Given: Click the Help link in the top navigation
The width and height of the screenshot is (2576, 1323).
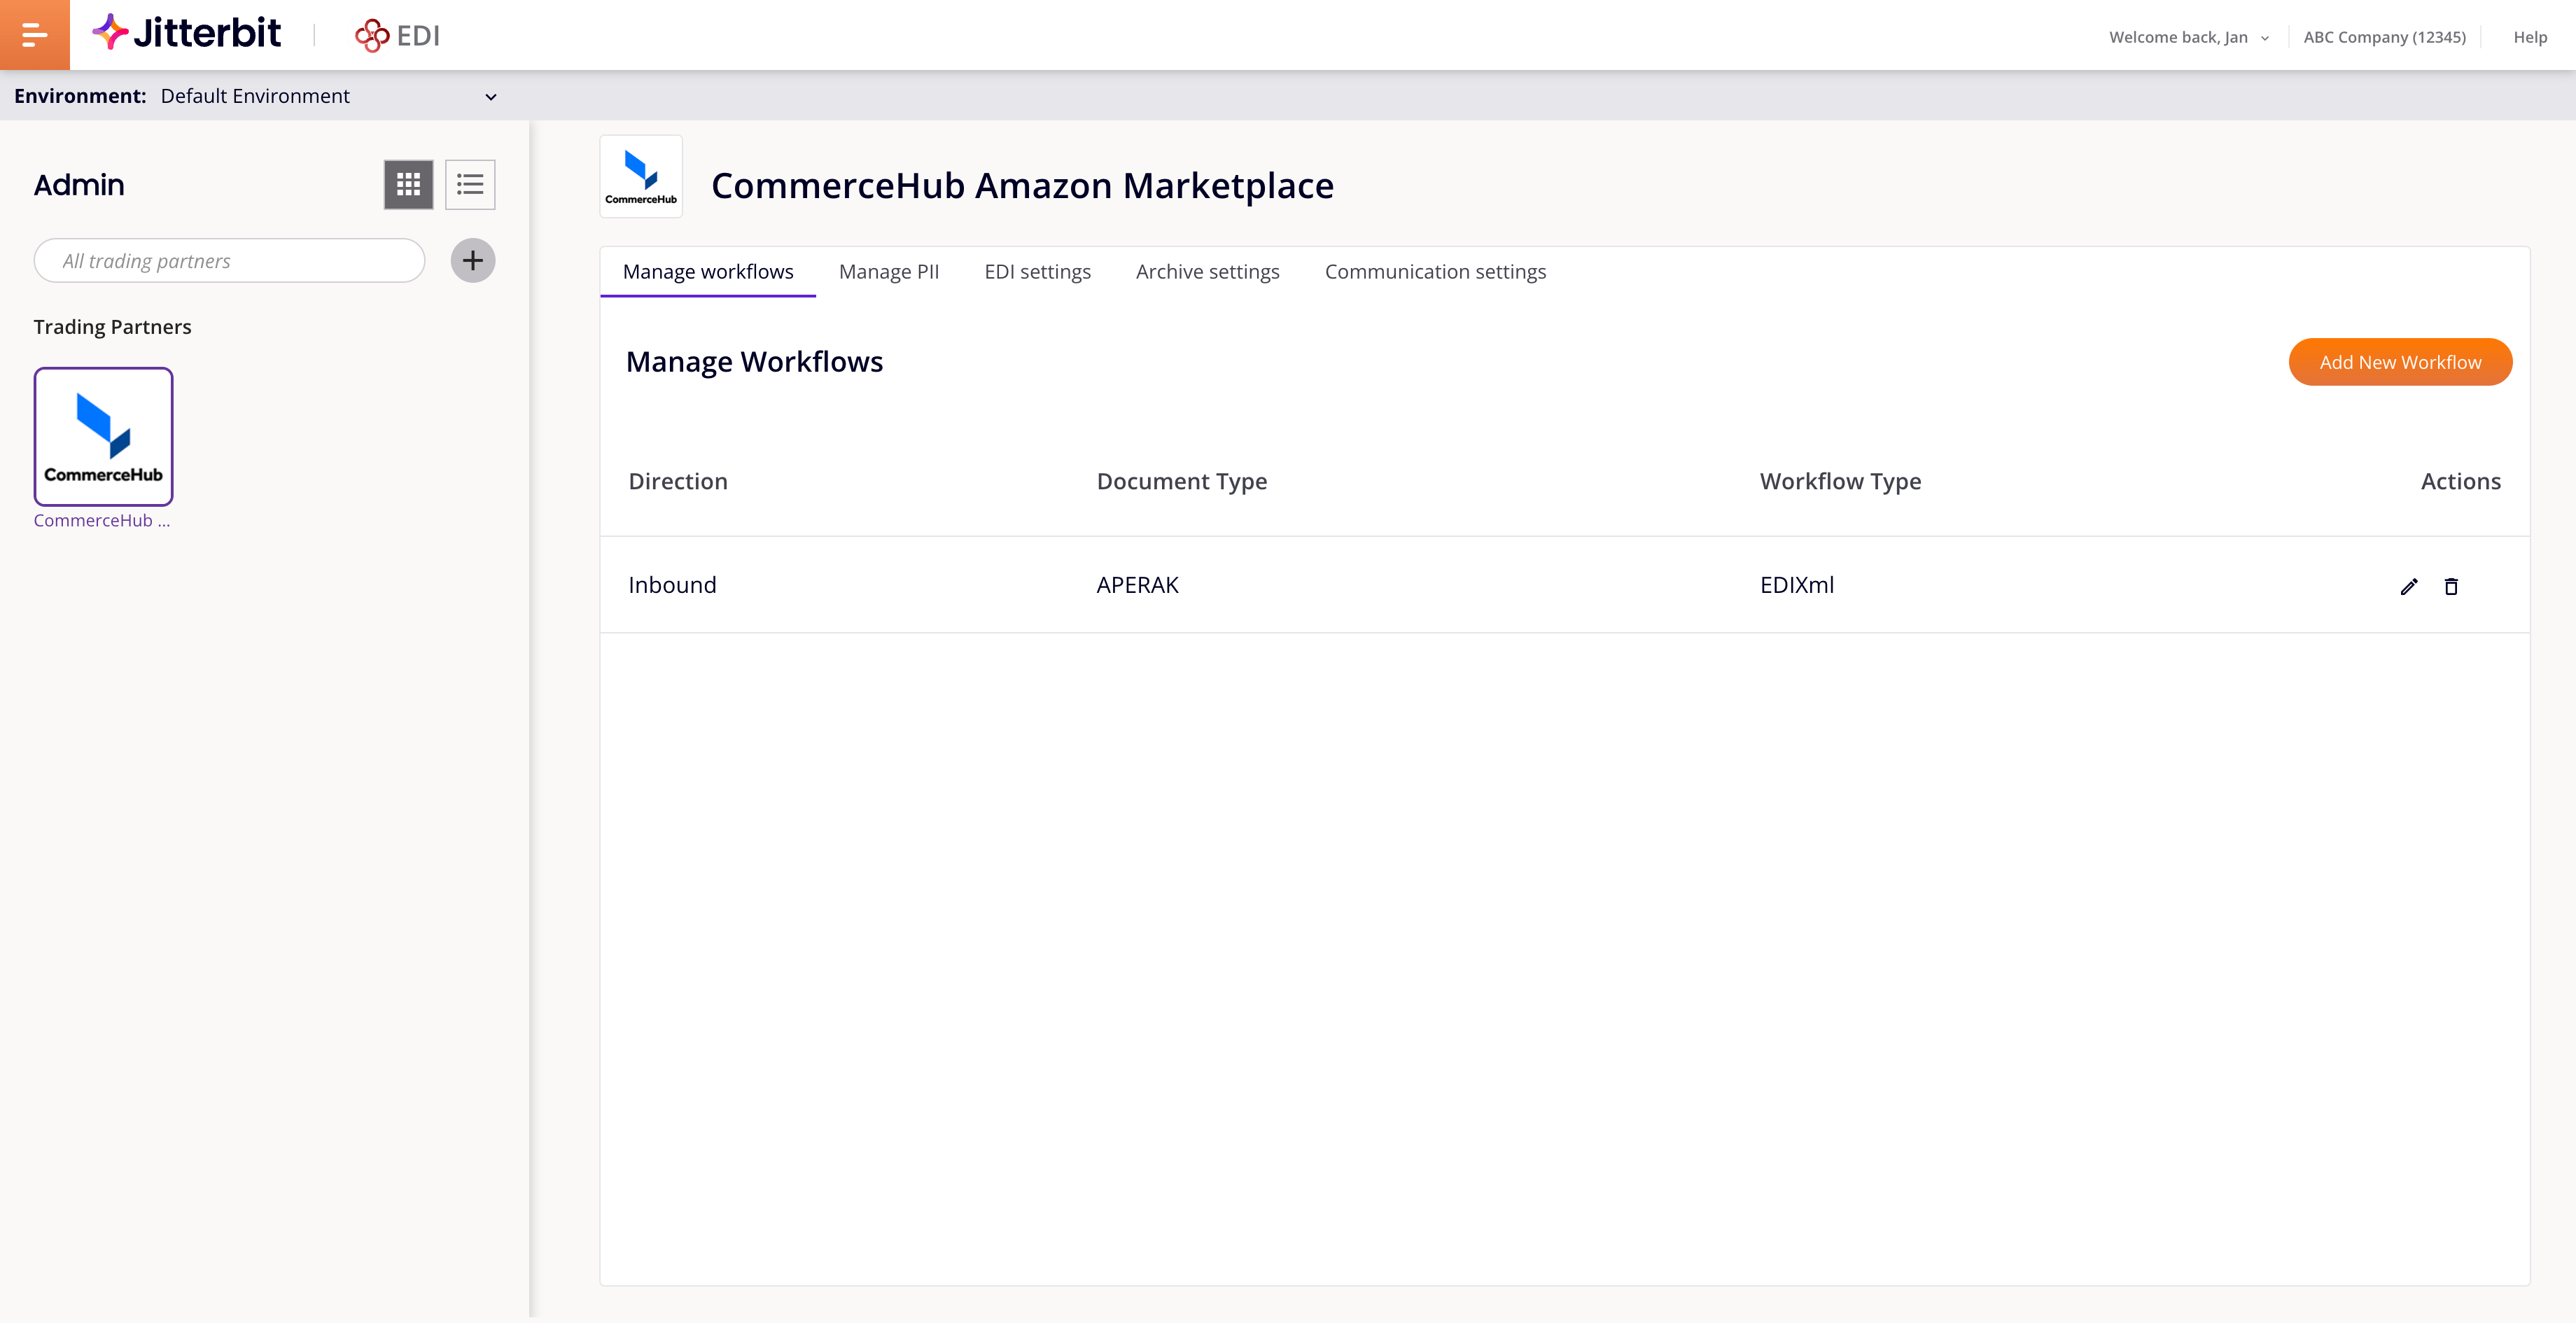Looking at the screenshot, I should click(x=2529, y=32).
